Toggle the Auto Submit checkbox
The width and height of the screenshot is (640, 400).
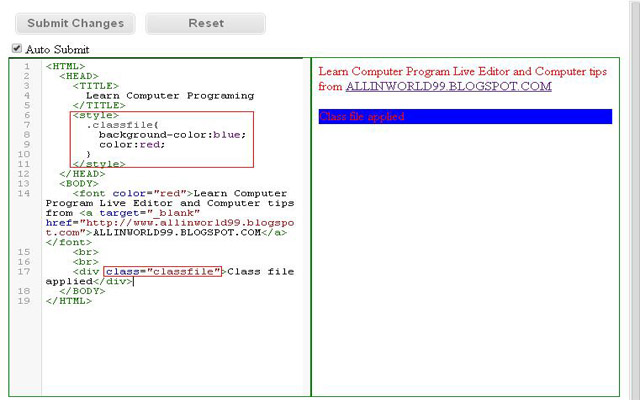point(17,49)
